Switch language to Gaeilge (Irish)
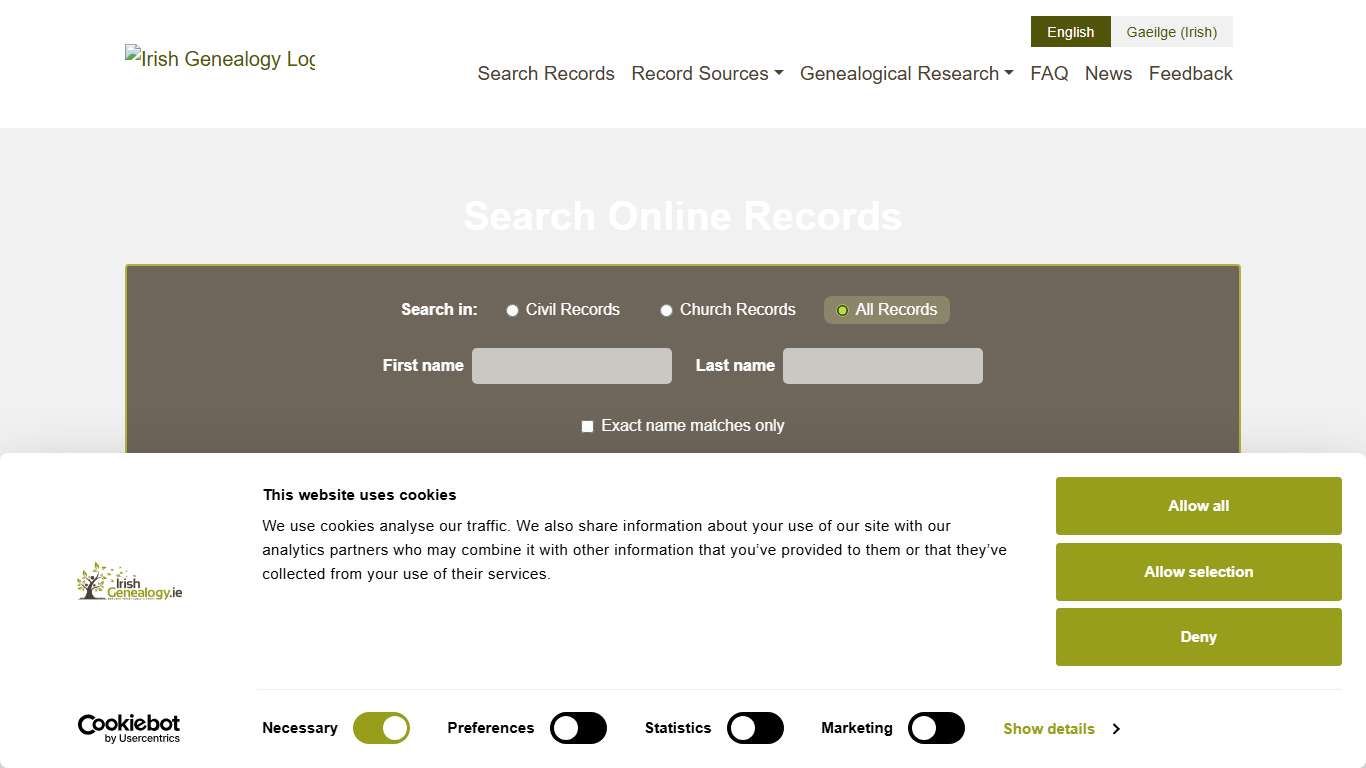Image resolution: width=1366 pixels, height=768 pixels. tap(1171, 31)
